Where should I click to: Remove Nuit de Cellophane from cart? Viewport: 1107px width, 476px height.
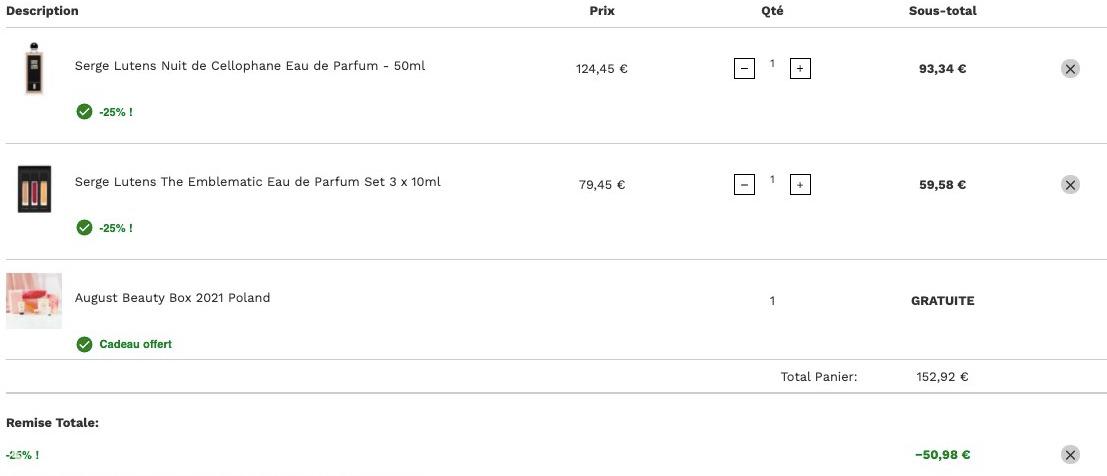(1070, 69)
